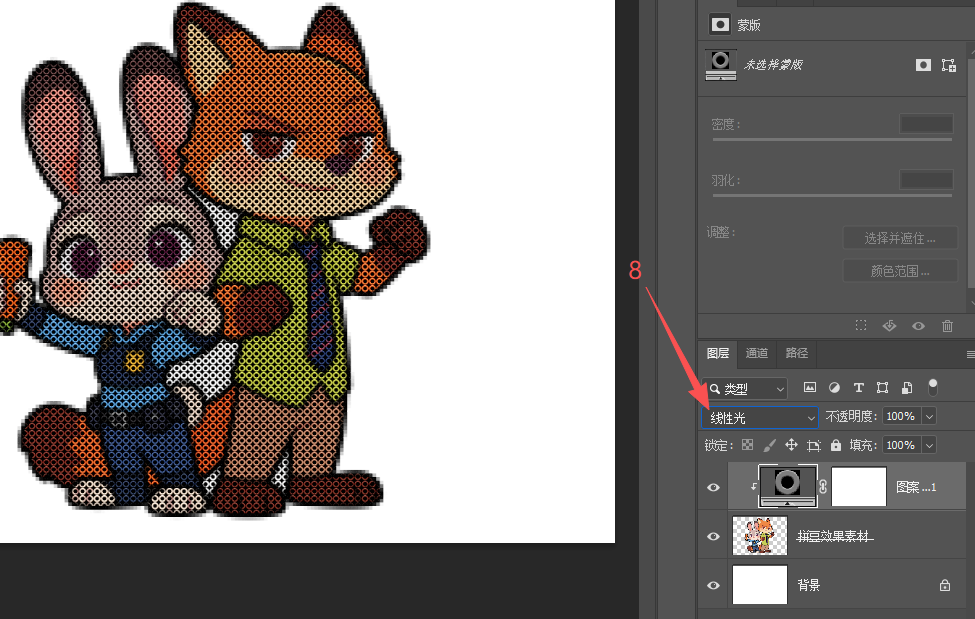Click the 拼豆效果素材 layer name
The height and width of the screenshot is (619, 975).
[x=835, y=536]
